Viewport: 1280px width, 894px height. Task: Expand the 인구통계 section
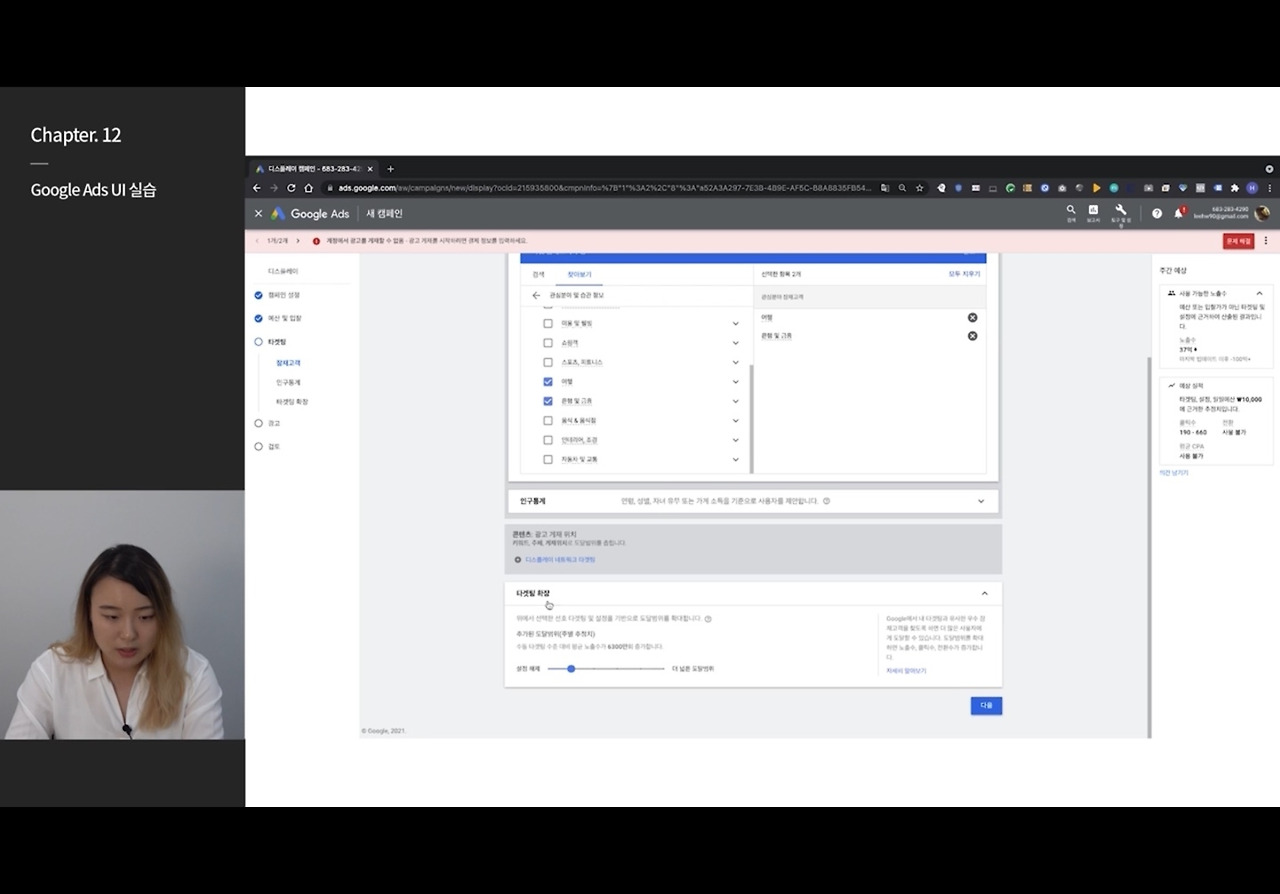click(981, 501)
